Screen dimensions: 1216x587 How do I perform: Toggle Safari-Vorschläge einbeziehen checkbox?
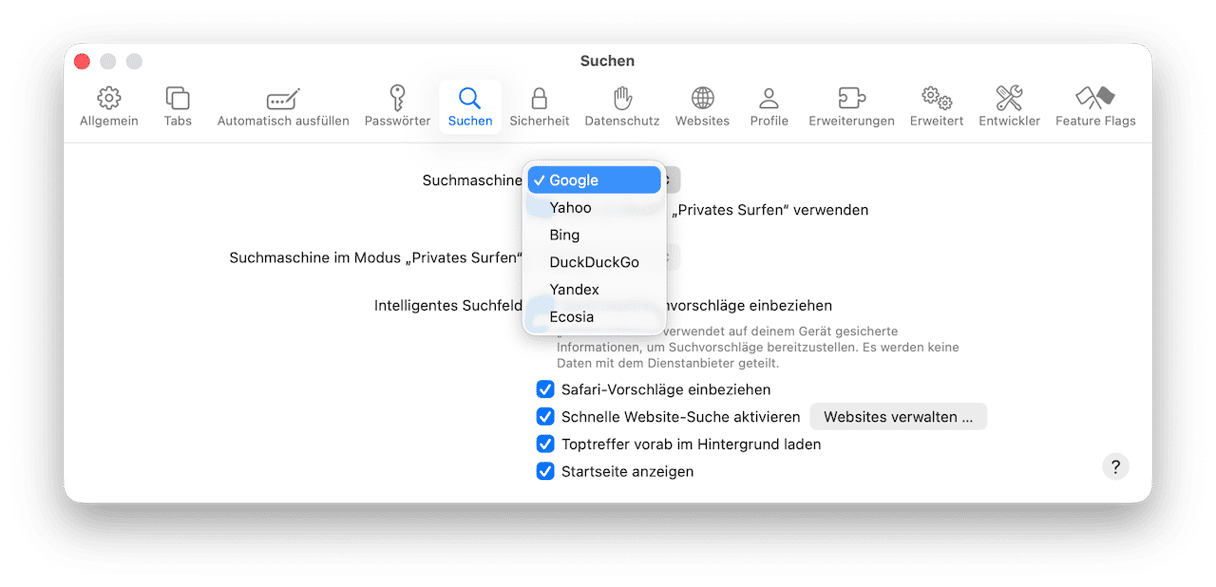click(545, 389)
